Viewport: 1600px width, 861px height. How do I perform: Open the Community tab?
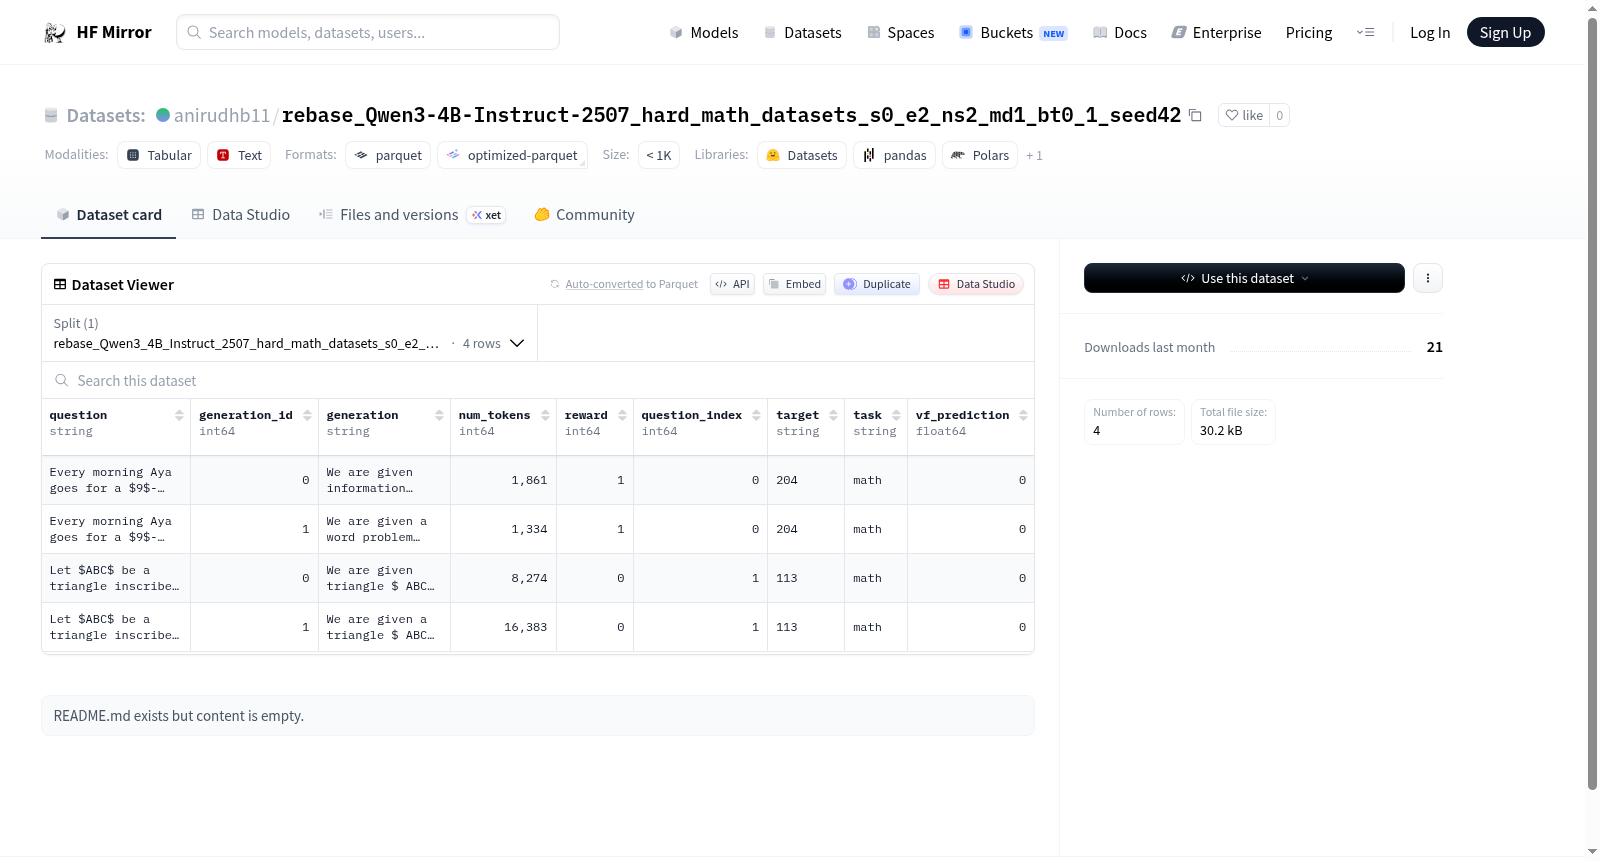pyautogui.click(x=584, y=215)
